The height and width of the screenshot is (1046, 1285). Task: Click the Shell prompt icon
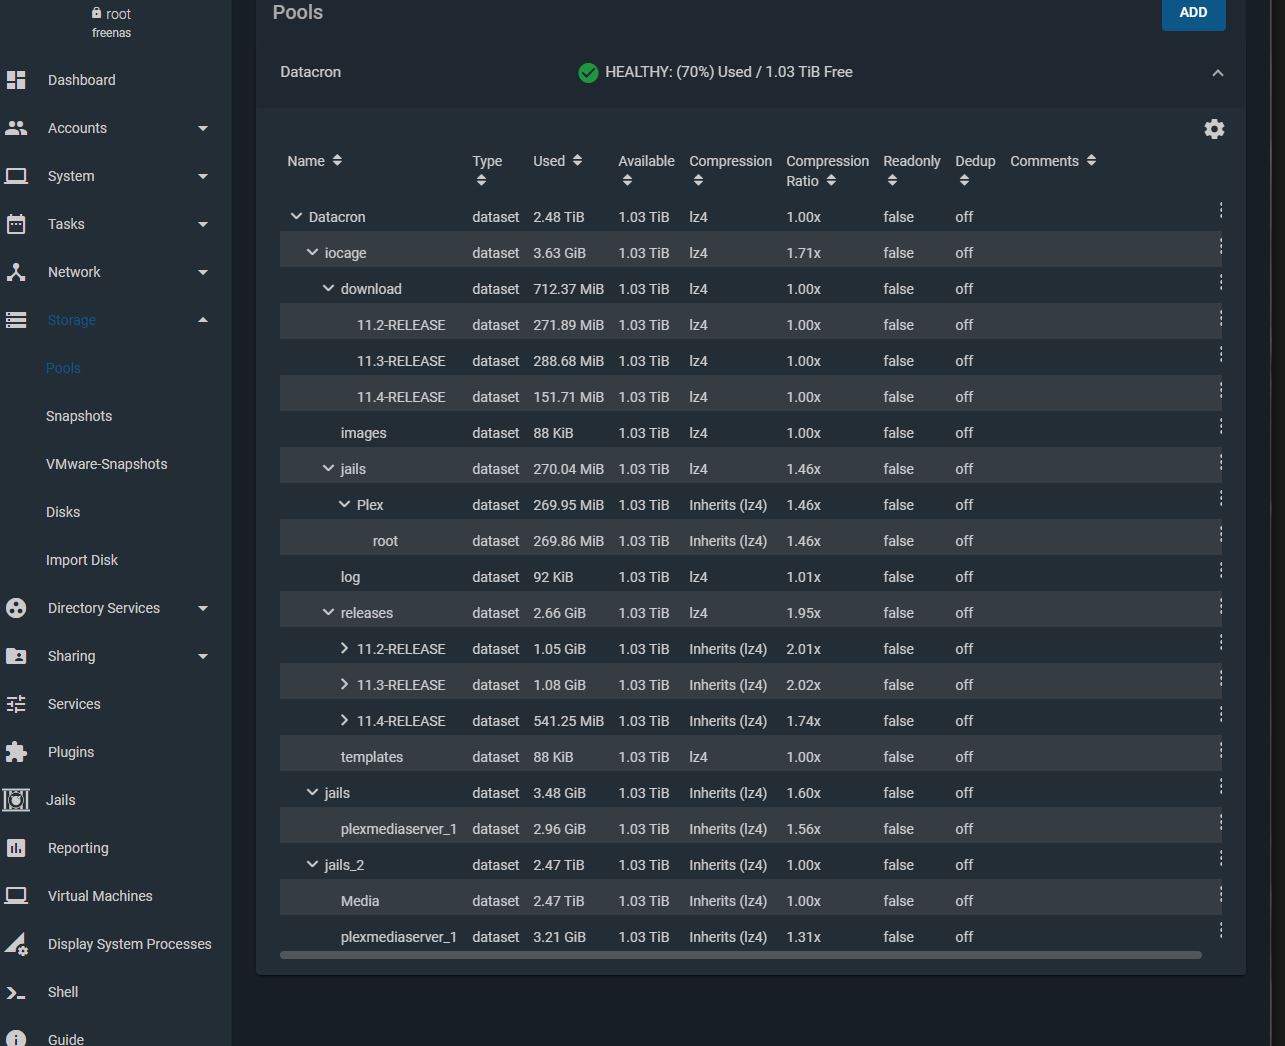coord(16,992)
